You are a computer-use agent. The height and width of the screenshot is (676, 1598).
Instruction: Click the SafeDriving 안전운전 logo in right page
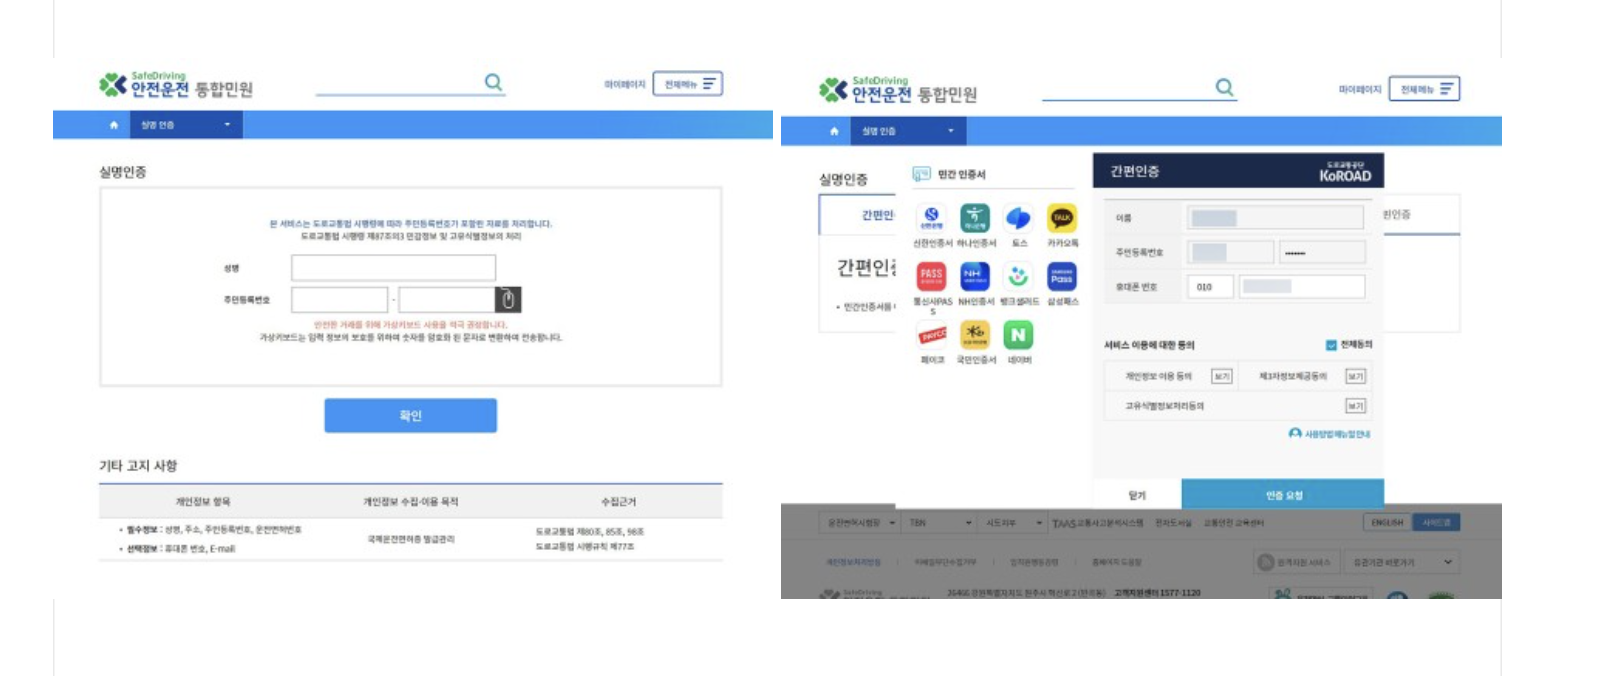click(x=897, y=90)
